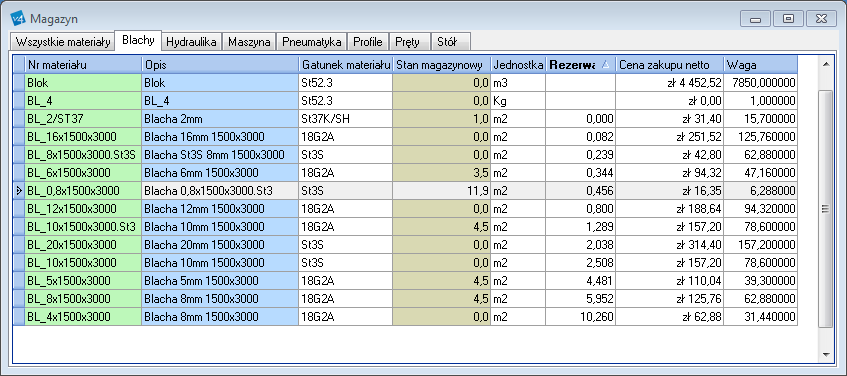Switch to the Pręty tab
Viewport: 847px width, 376px height.
(410, 42)
